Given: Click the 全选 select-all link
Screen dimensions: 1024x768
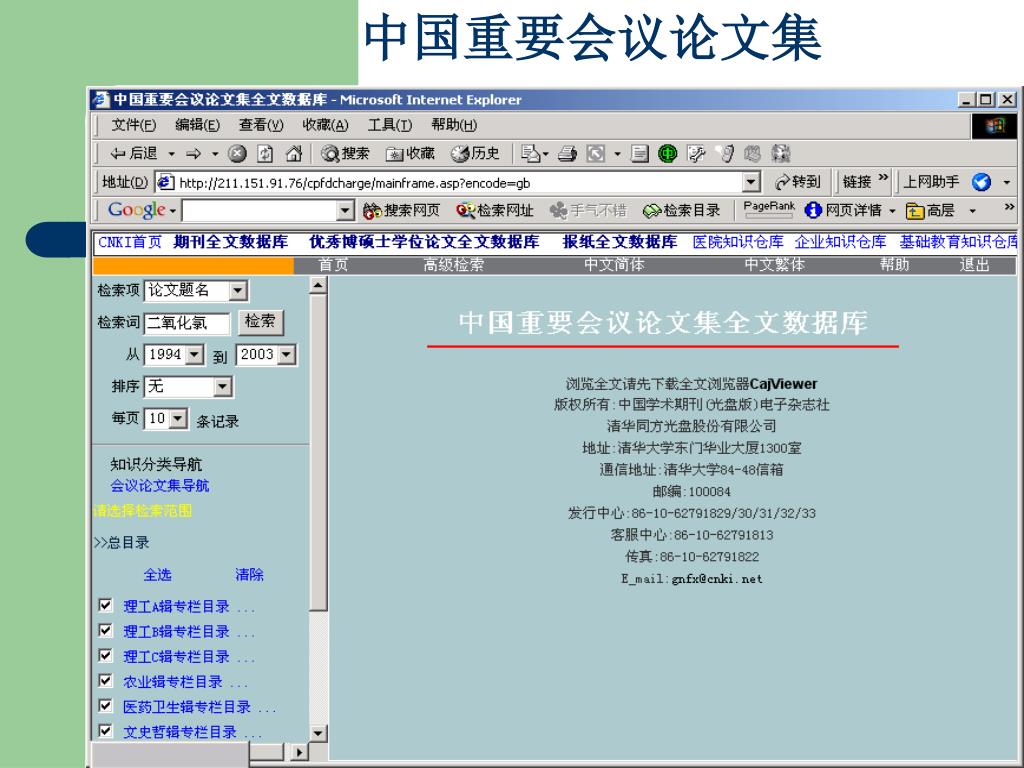Looking at the screenshot, I should 157,575.
